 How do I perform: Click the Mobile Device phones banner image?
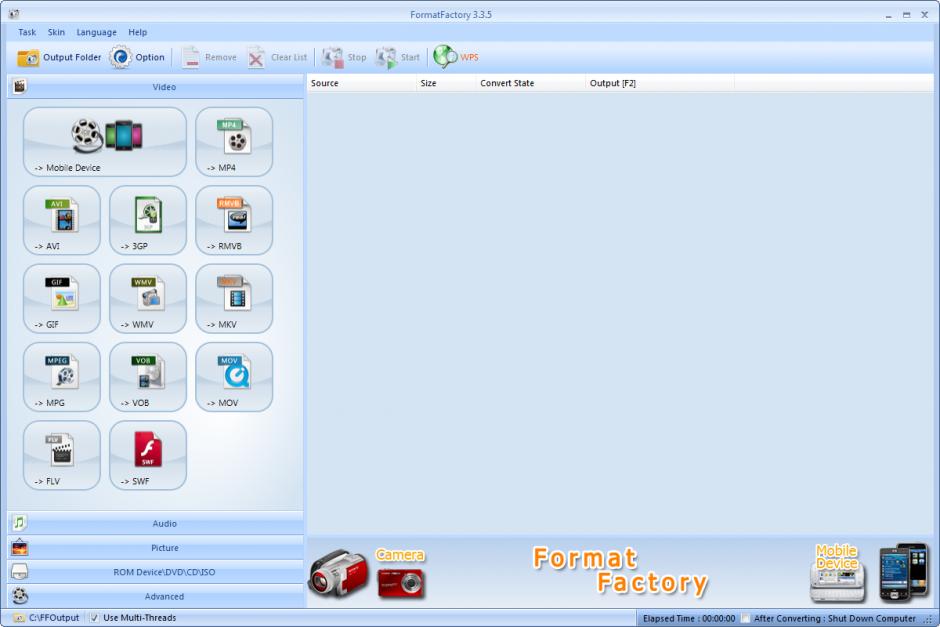pos(903,572)
